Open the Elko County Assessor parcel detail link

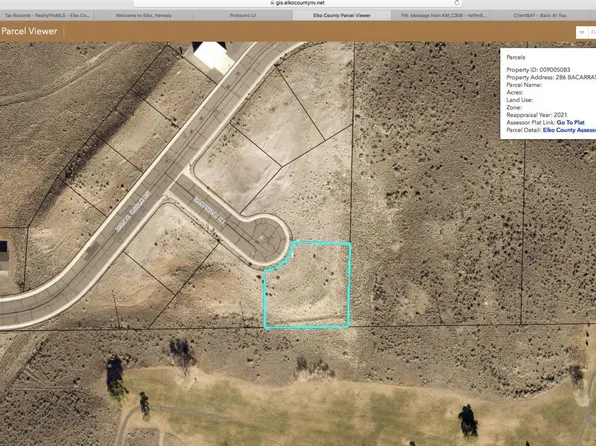569,130
